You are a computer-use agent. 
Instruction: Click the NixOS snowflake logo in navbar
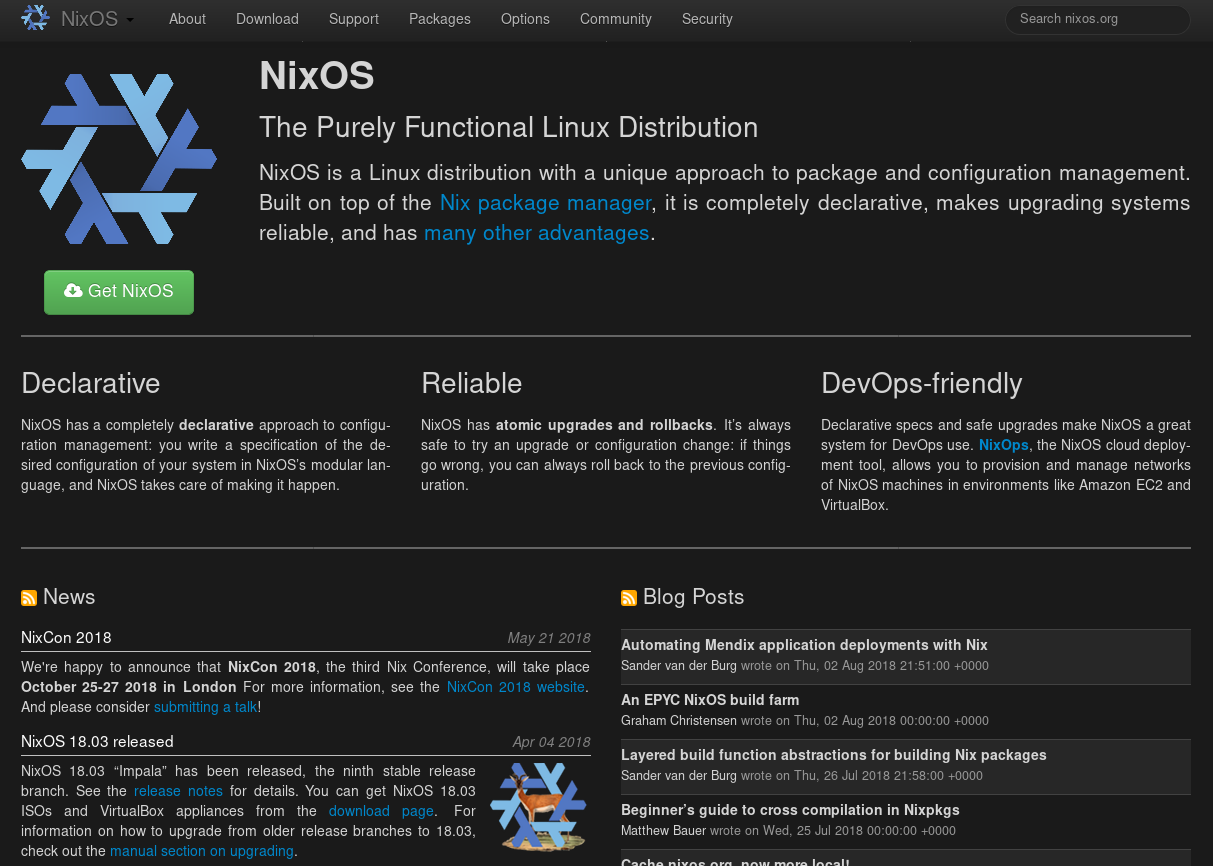coord(35,18)
